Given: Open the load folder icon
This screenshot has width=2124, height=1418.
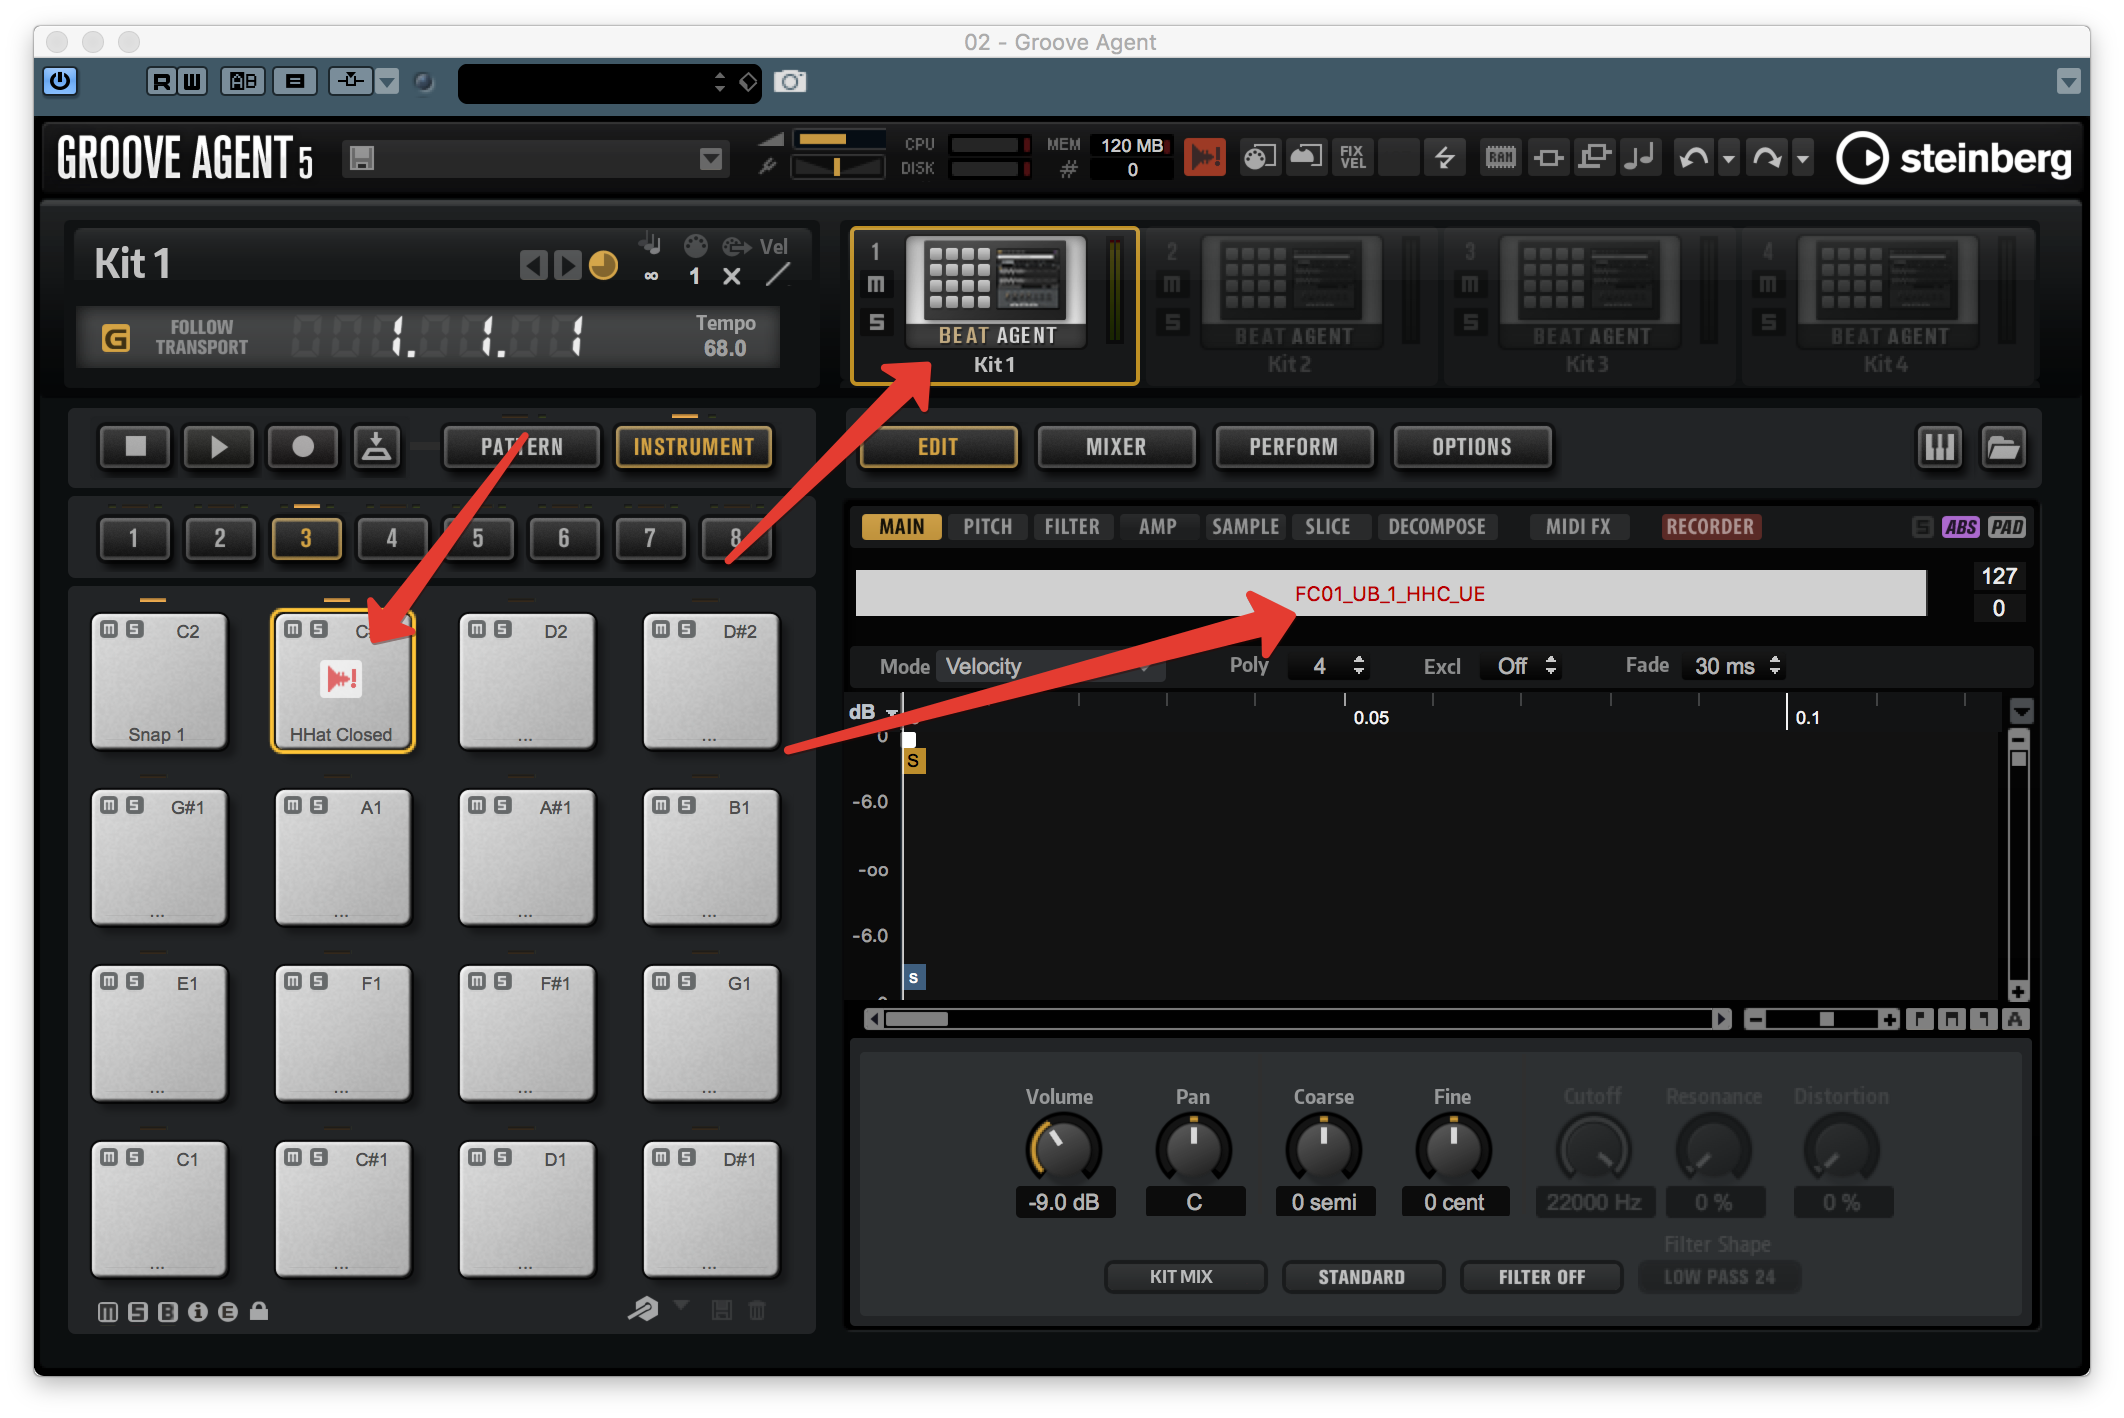Looking at the screenshot, I should click(x=2003, y=447).
